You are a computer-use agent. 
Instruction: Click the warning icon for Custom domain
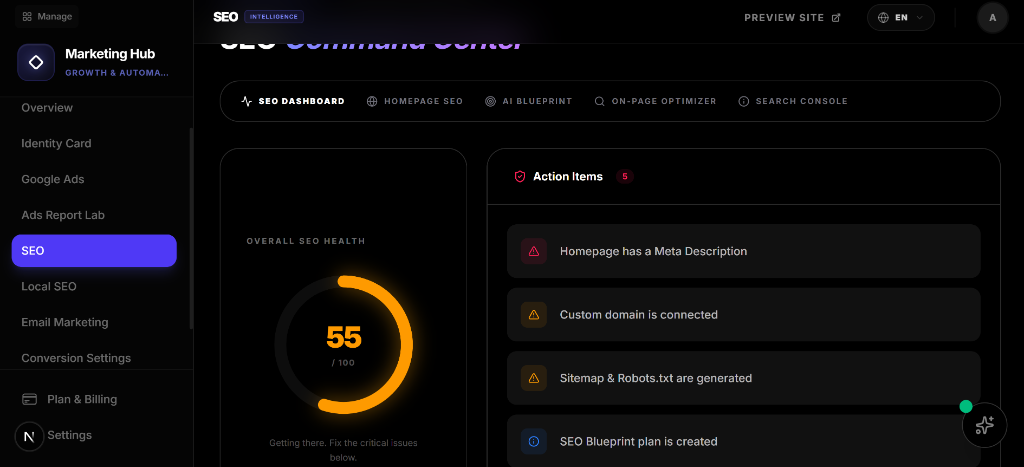pos(534,315)
